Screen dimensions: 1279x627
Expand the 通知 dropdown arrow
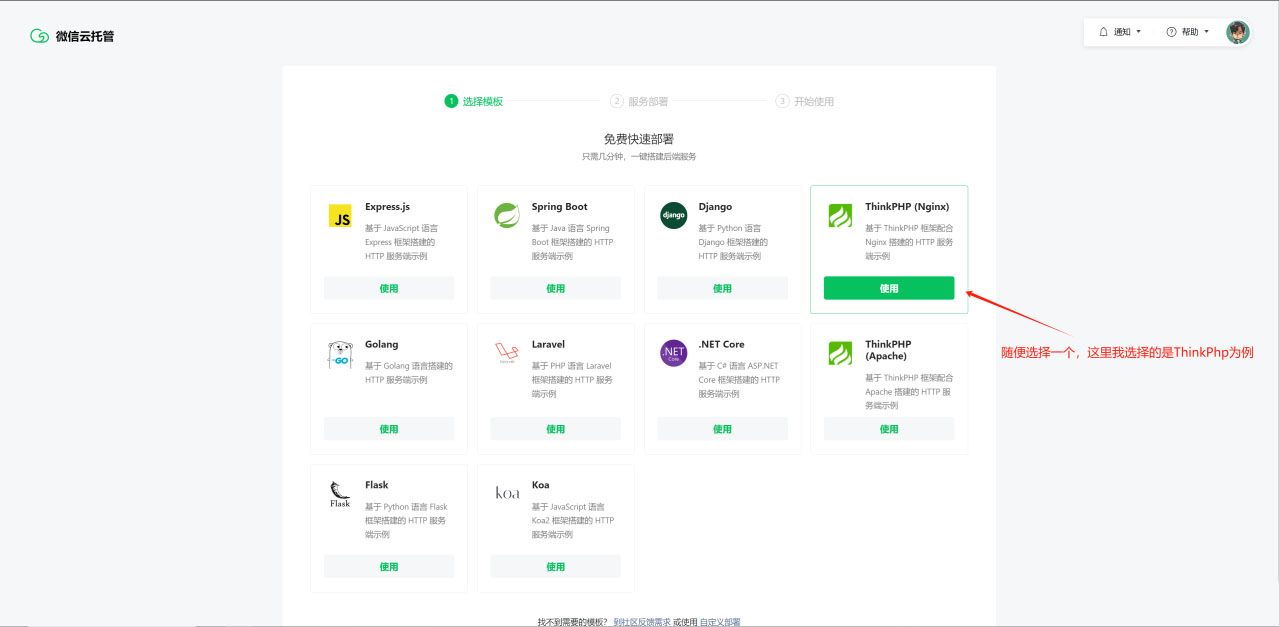[x=1138, y=32]
